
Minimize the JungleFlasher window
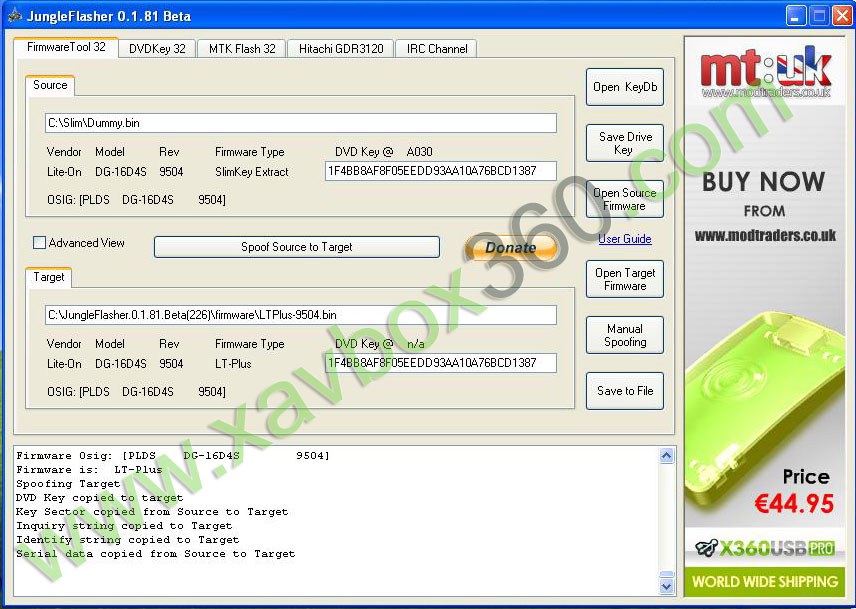click(x=796, y=16)
